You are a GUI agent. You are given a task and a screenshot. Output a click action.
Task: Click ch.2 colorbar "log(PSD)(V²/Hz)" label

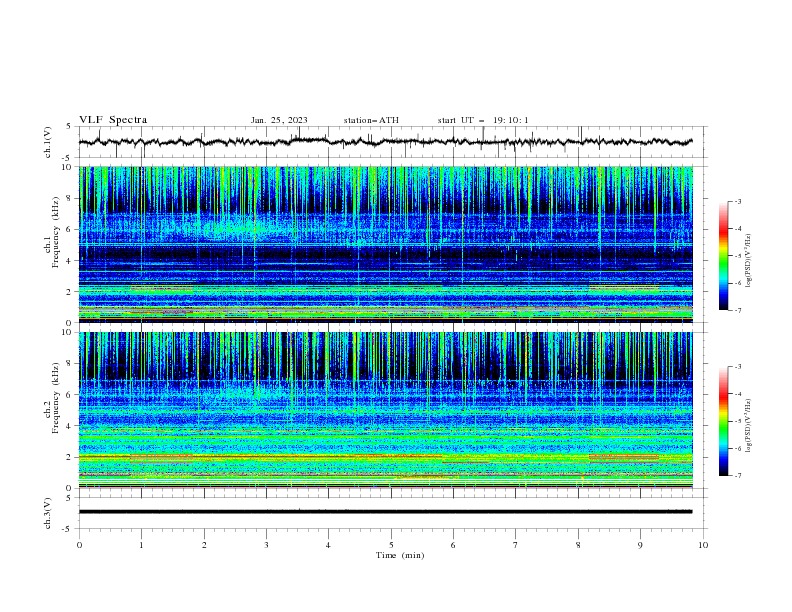pyautogui.click(x=748, y=426)
